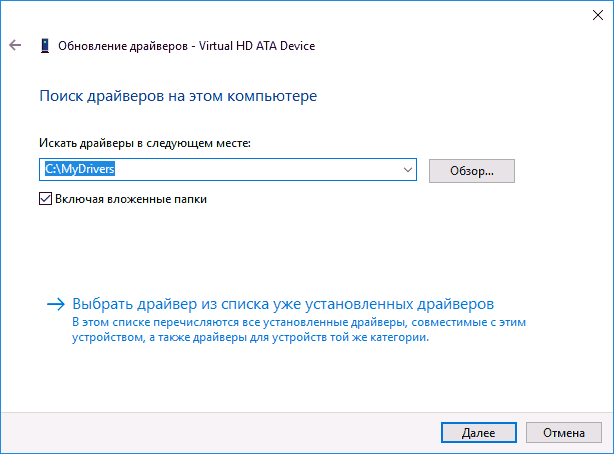Proceed by clicking the Далее button
This screenshot has width=614, height=454.
(479, 432)
